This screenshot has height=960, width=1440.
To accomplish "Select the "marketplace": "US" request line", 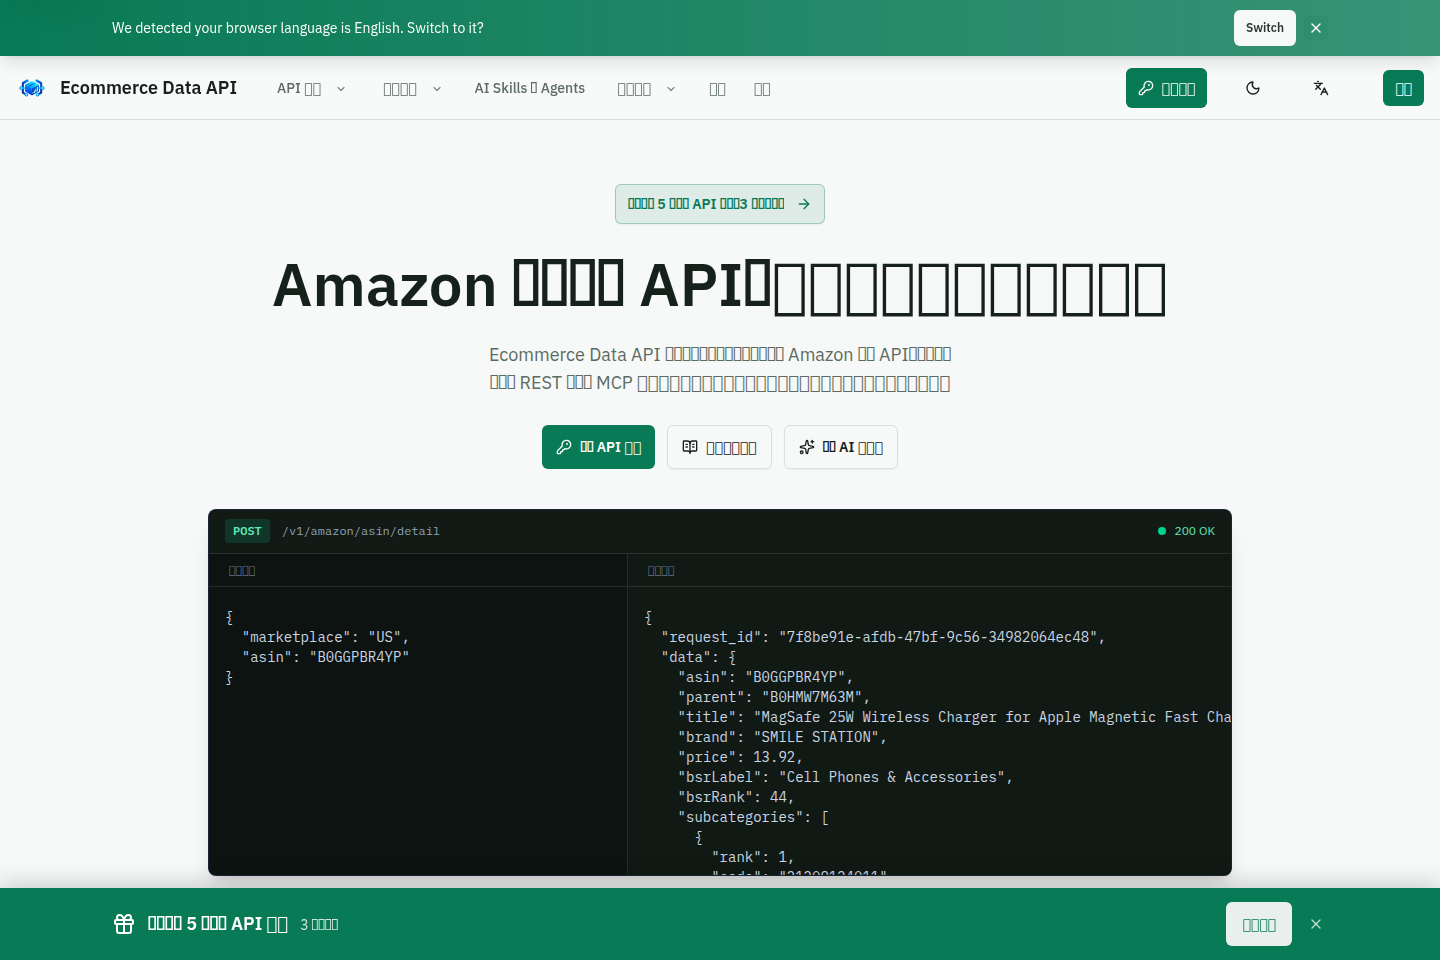I will click(326, 637).
